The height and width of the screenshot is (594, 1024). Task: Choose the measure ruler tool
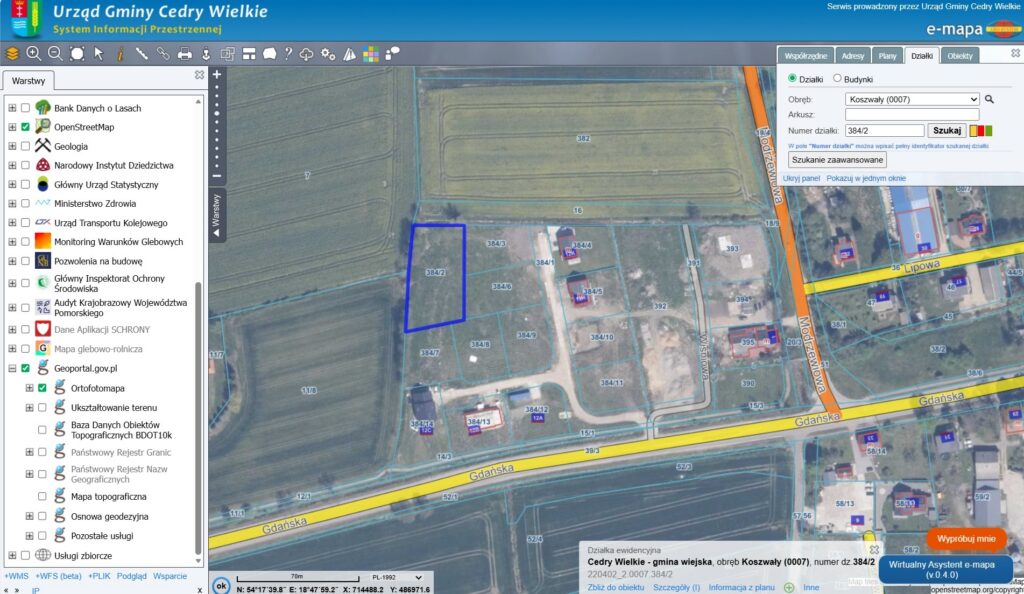coord(141,54)
